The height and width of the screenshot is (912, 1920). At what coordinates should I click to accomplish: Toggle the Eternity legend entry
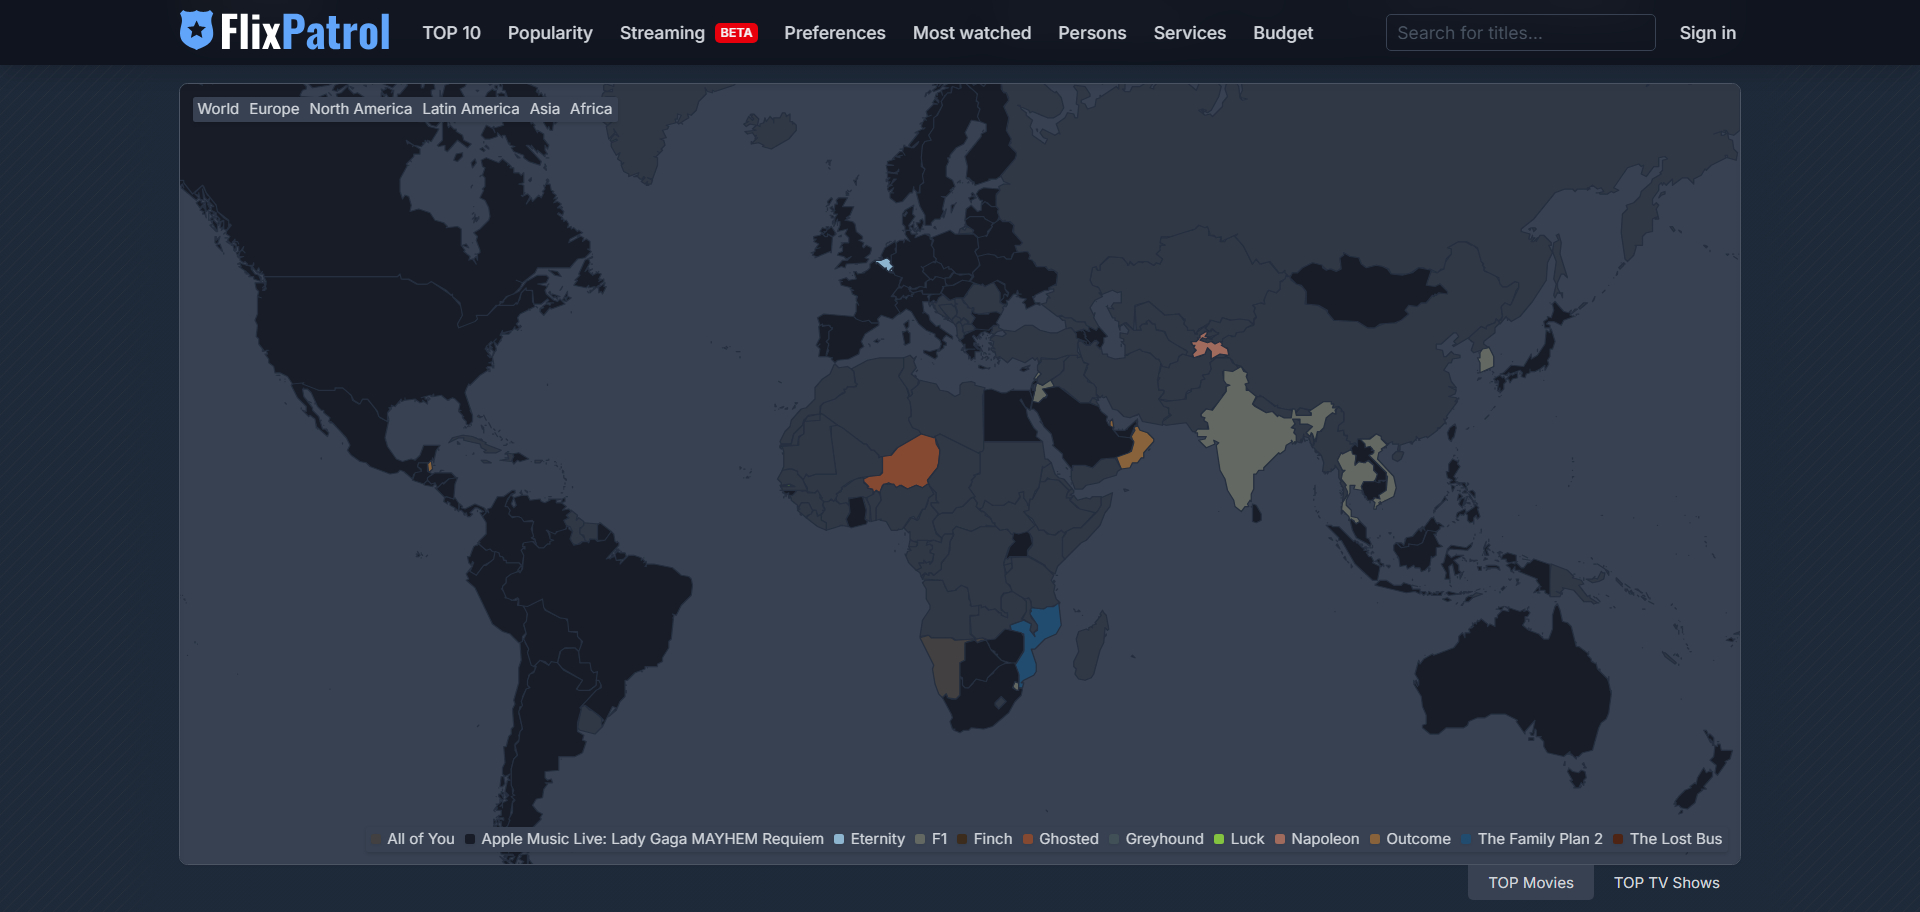coord(869,839)
